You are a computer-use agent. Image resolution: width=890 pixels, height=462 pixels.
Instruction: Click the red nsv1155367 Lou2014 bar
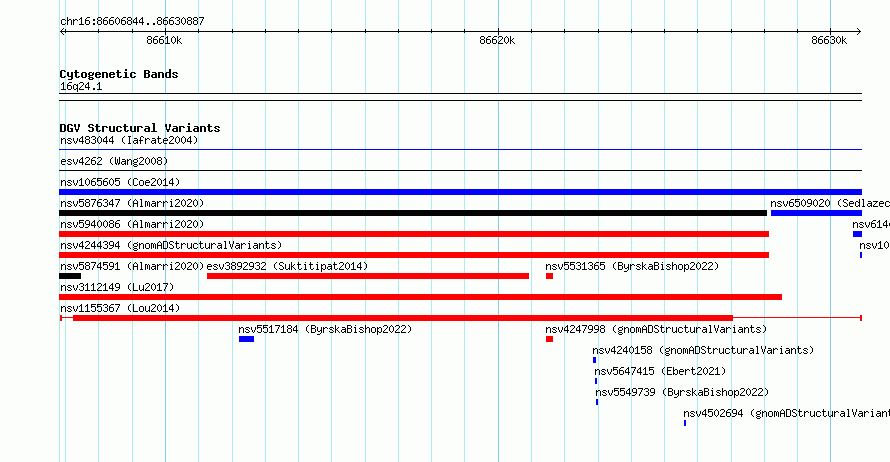tap(403, 318)
